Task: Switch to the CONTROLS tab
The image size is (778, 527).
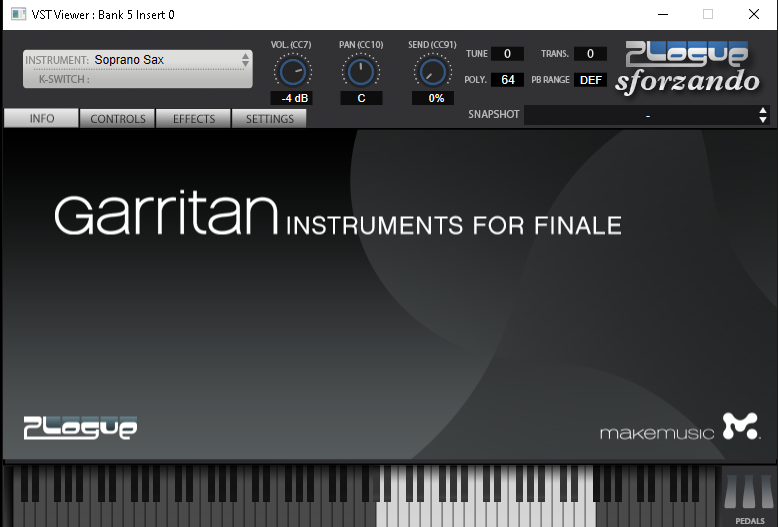Action: pos(118,119)
